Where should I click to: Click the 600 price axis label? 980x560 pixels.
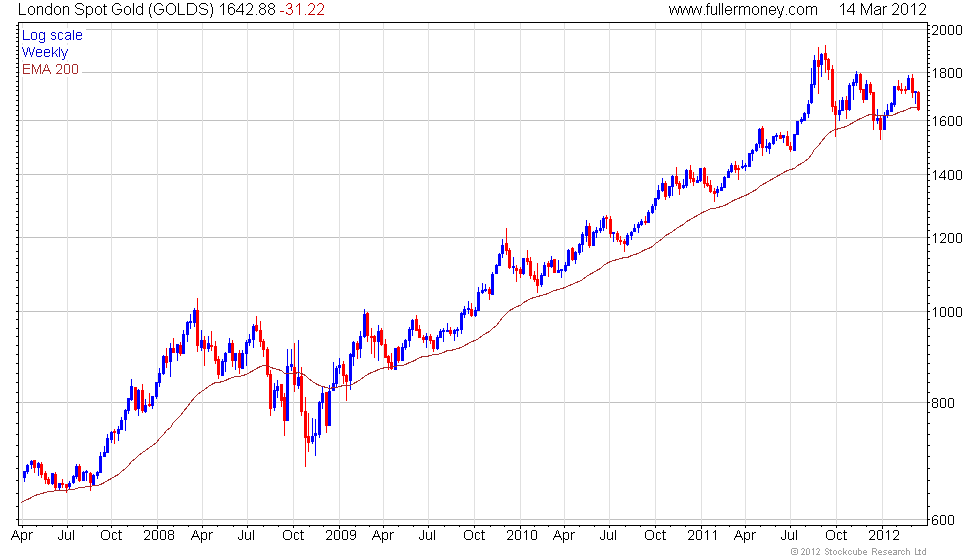[942, 520]
